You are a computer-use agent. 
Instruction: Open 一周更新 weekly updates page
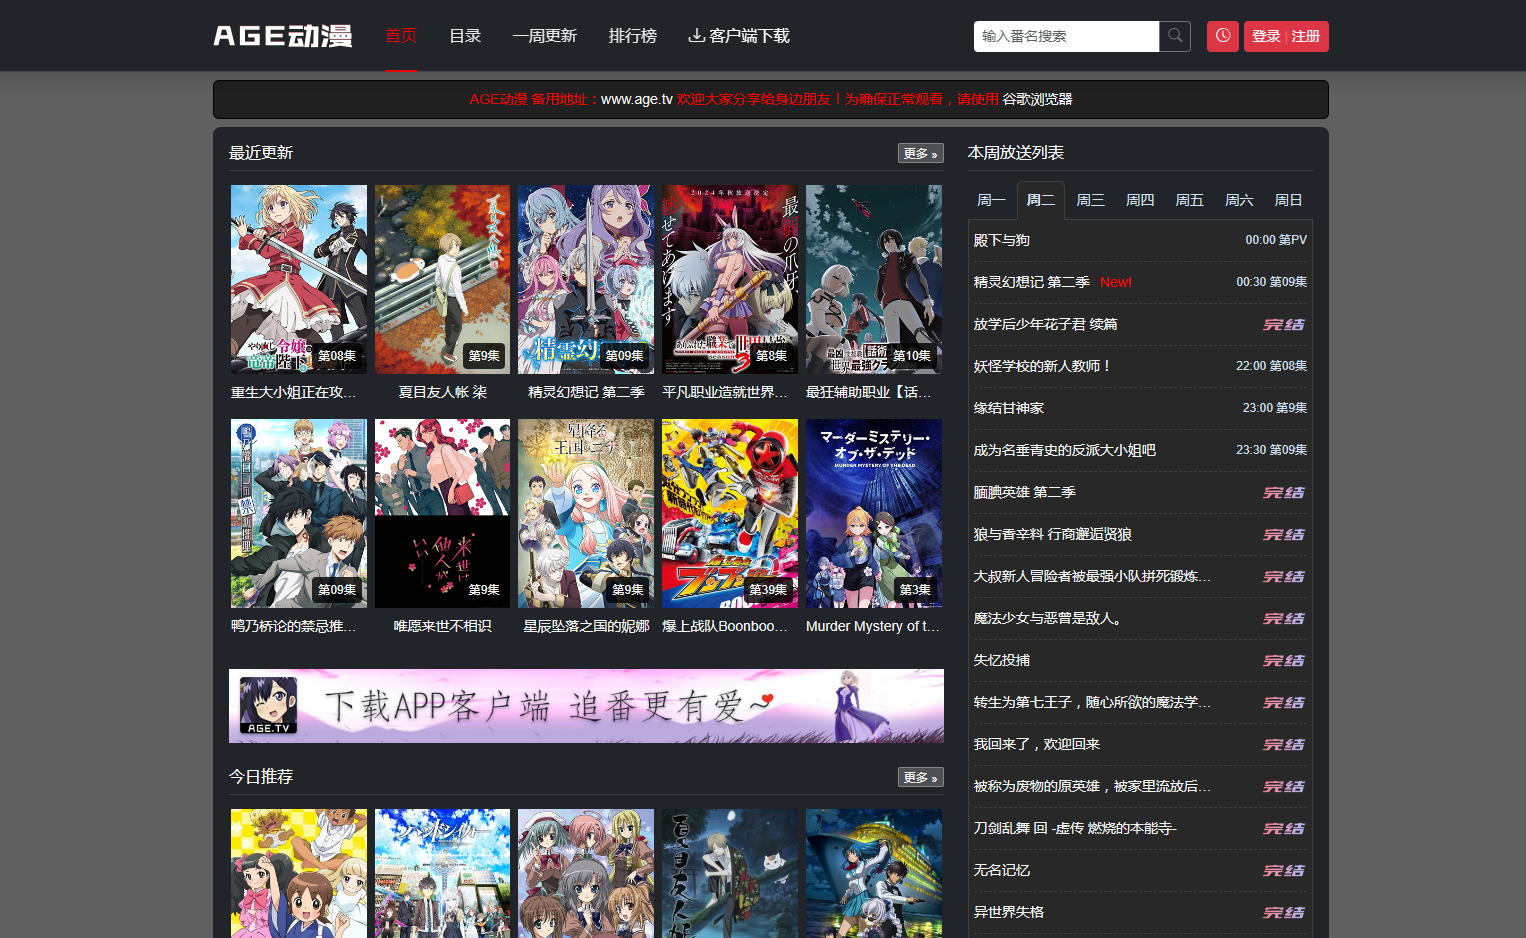pyautogui.click(x=545, y=36)
